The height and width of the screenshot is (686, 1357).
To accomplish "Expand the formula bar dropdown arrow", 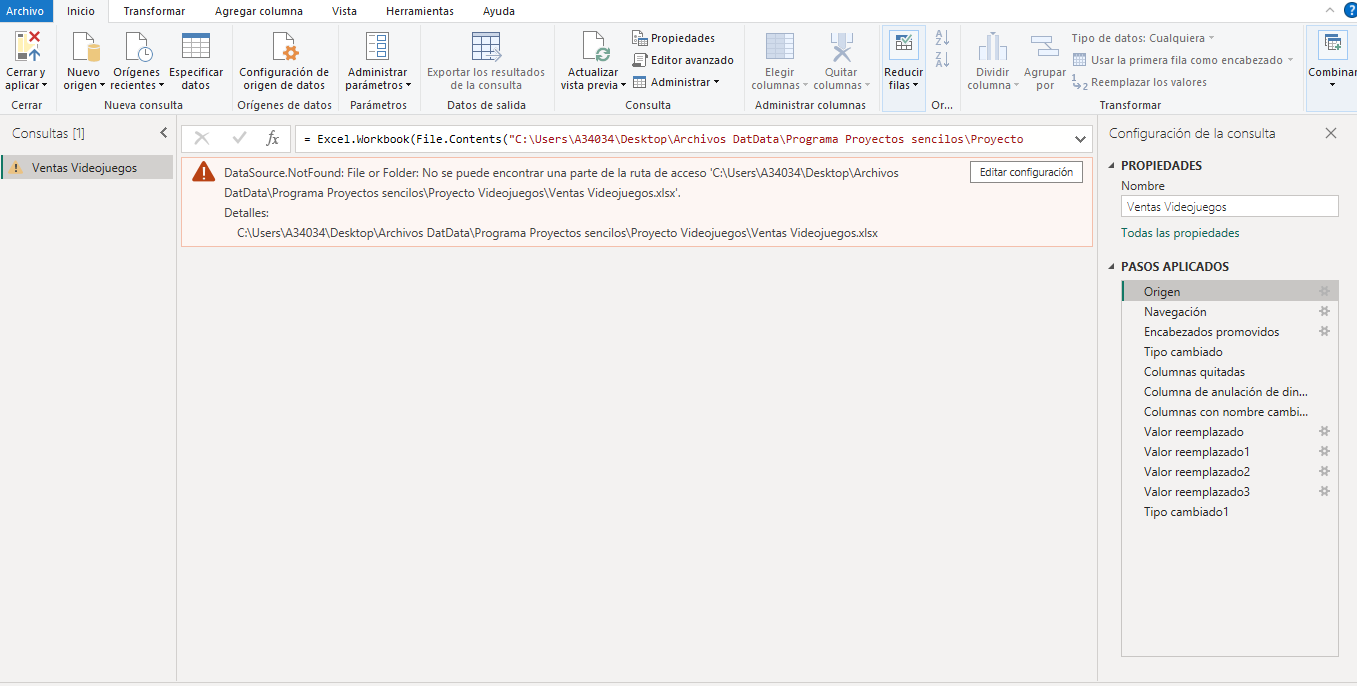I will pos(1080,139).
